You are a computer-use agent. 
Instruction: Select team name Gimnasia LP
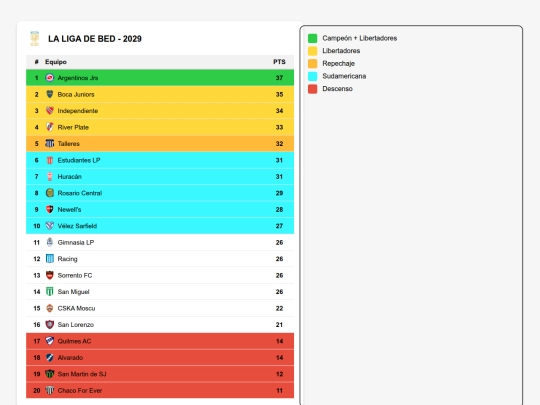[76, 242]
